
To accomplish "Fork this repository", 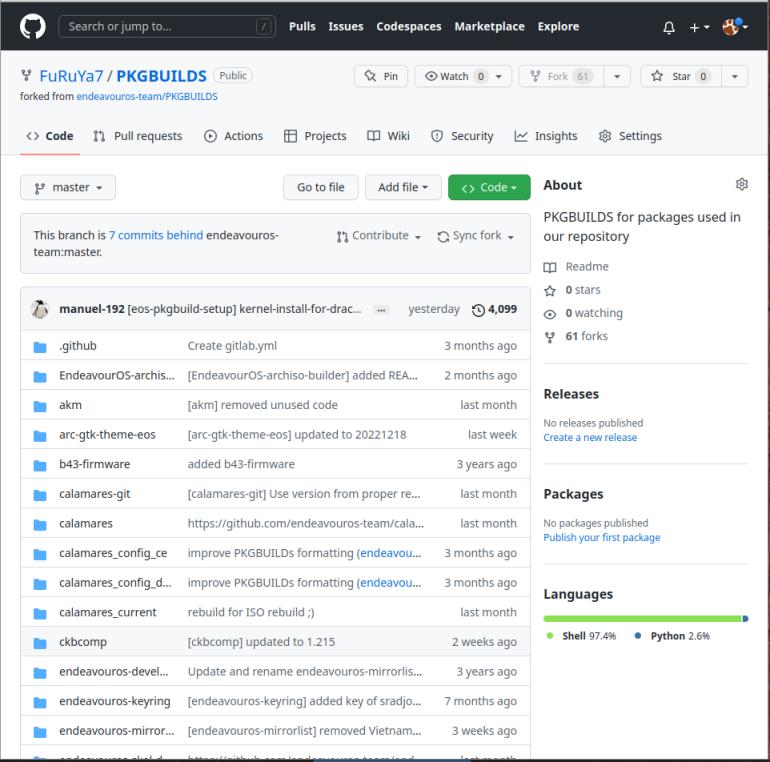I will (x=561, y=76).
